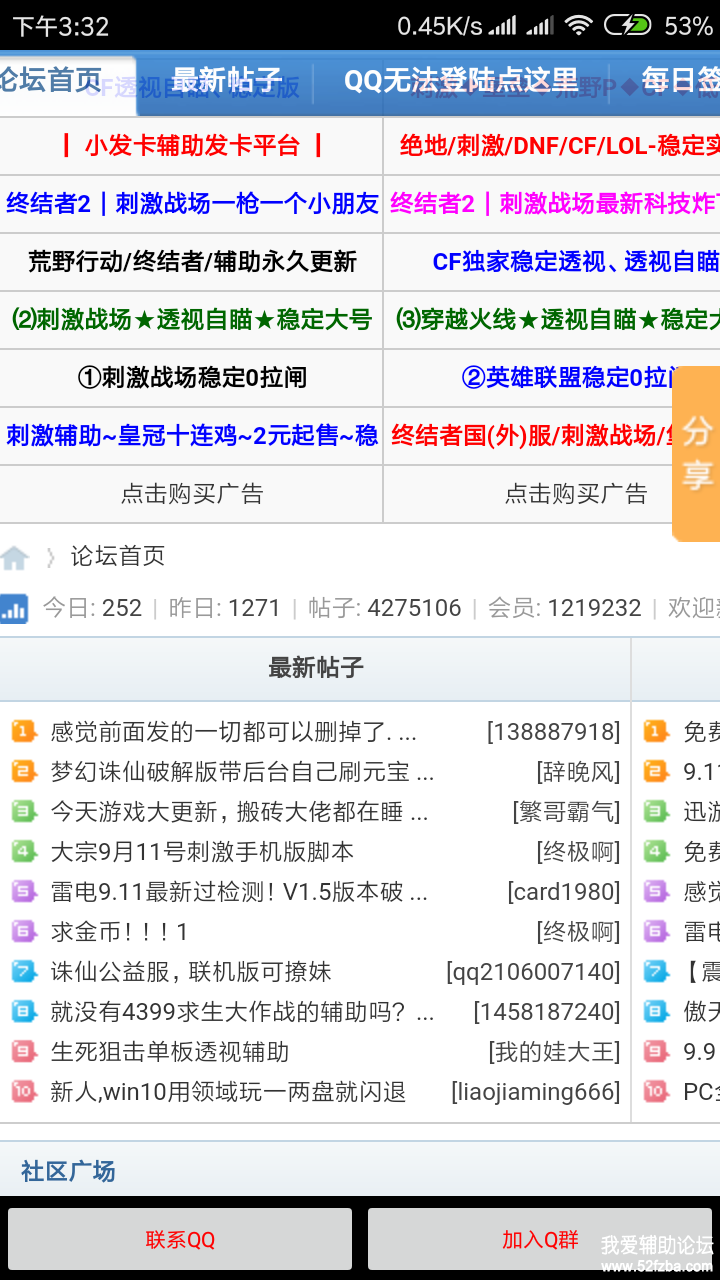Open post 新人,win10用领域玩一两盘就闪退
This screenshot has height=1280, width=720.
[228, 1092]
